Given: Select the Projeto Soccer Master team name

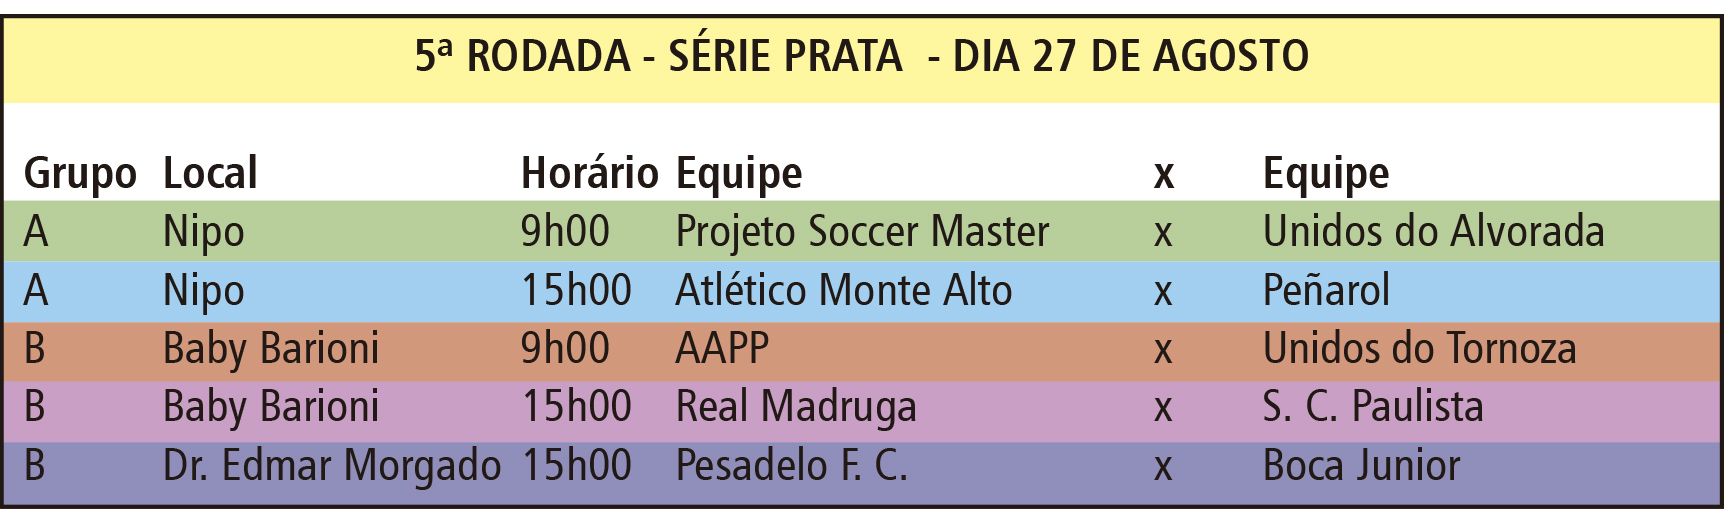Looking at the screenshot, I should click(x=862, y=232).
